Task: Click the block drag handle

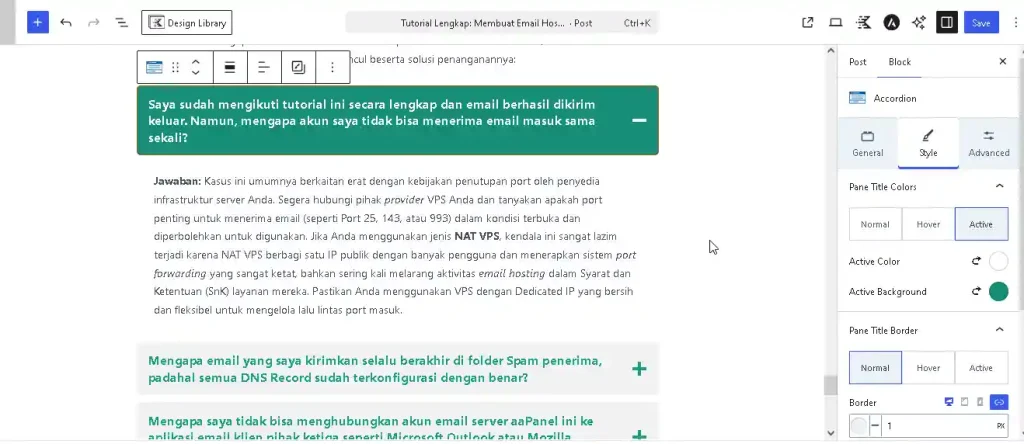Action: 175,67
